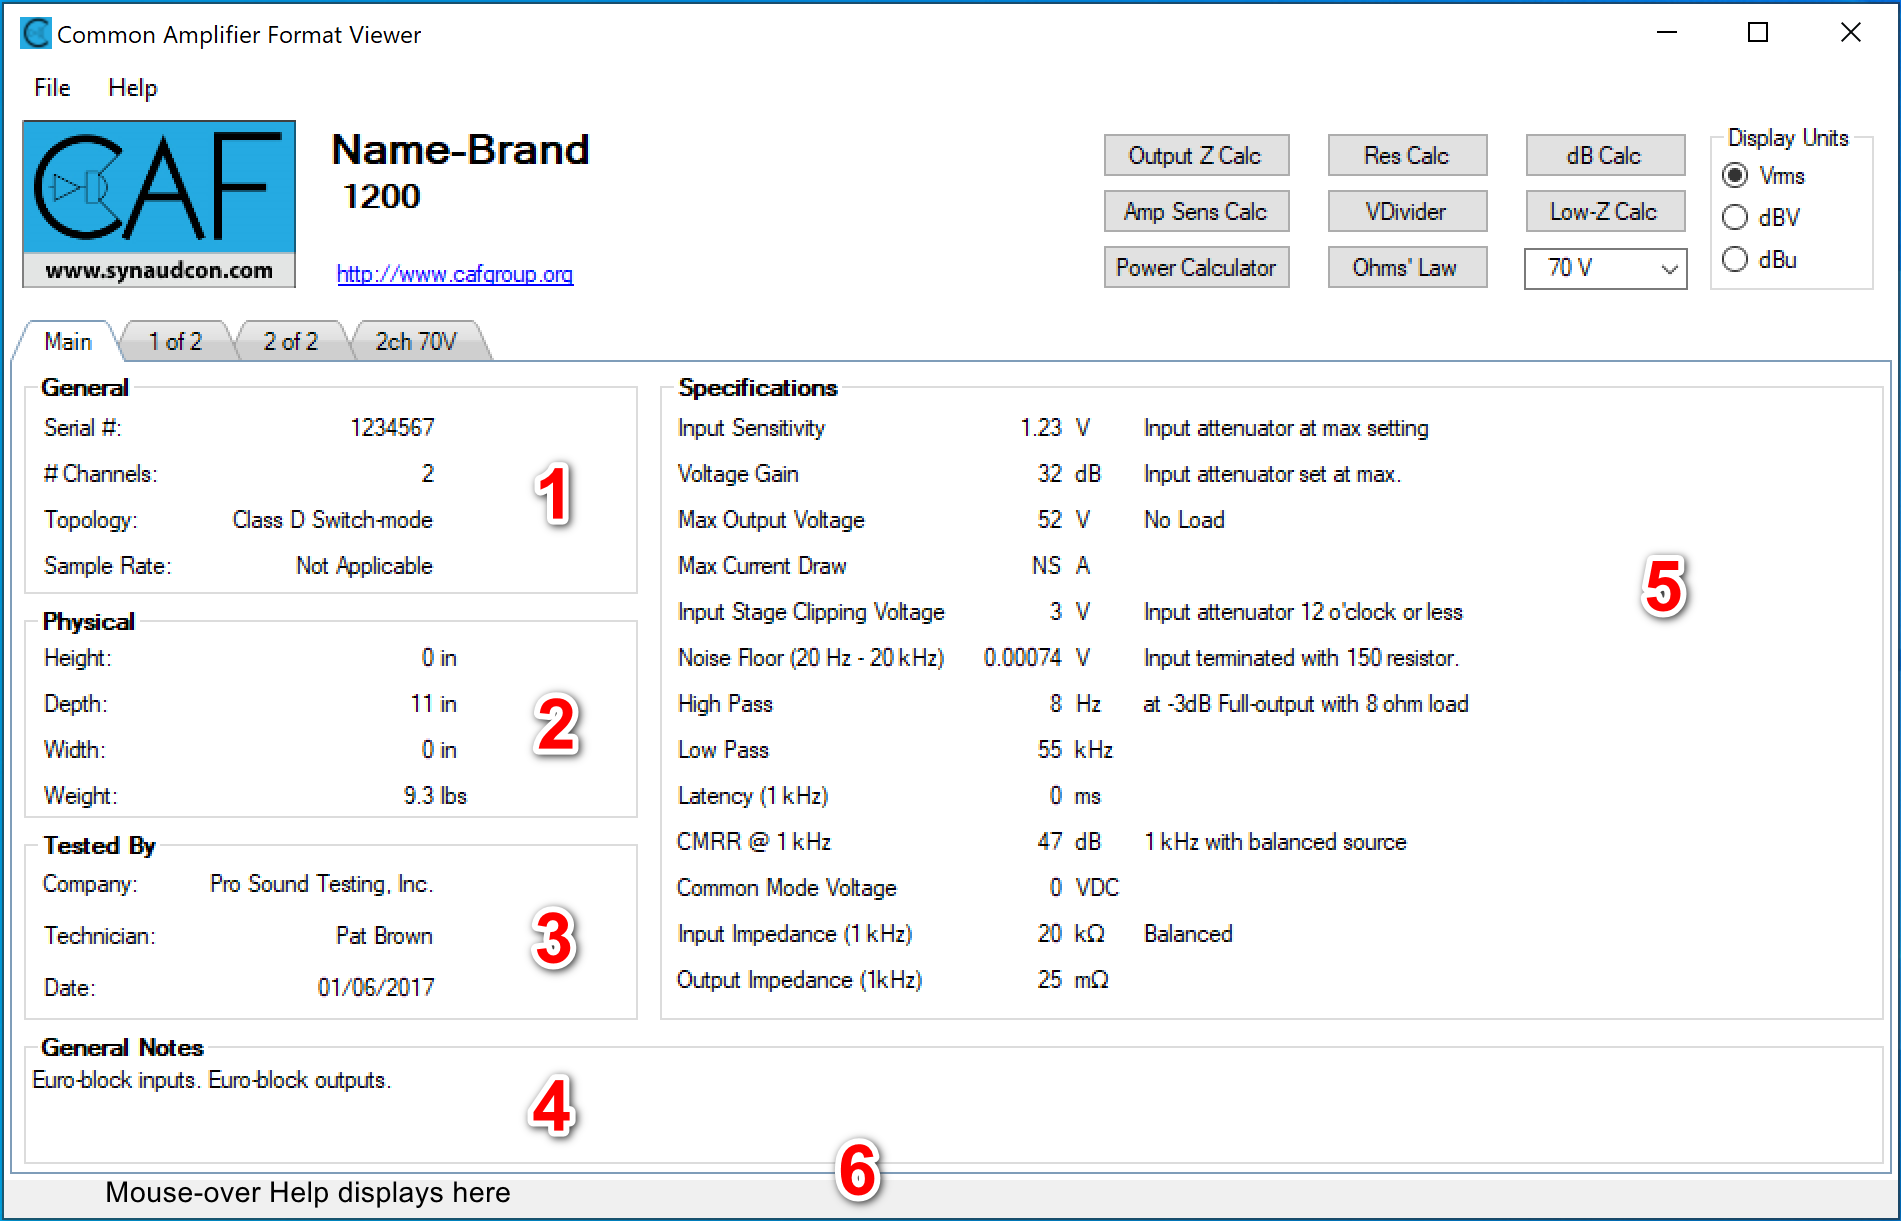
Task: Click the CAF logo image
Action: pos(158,203)
